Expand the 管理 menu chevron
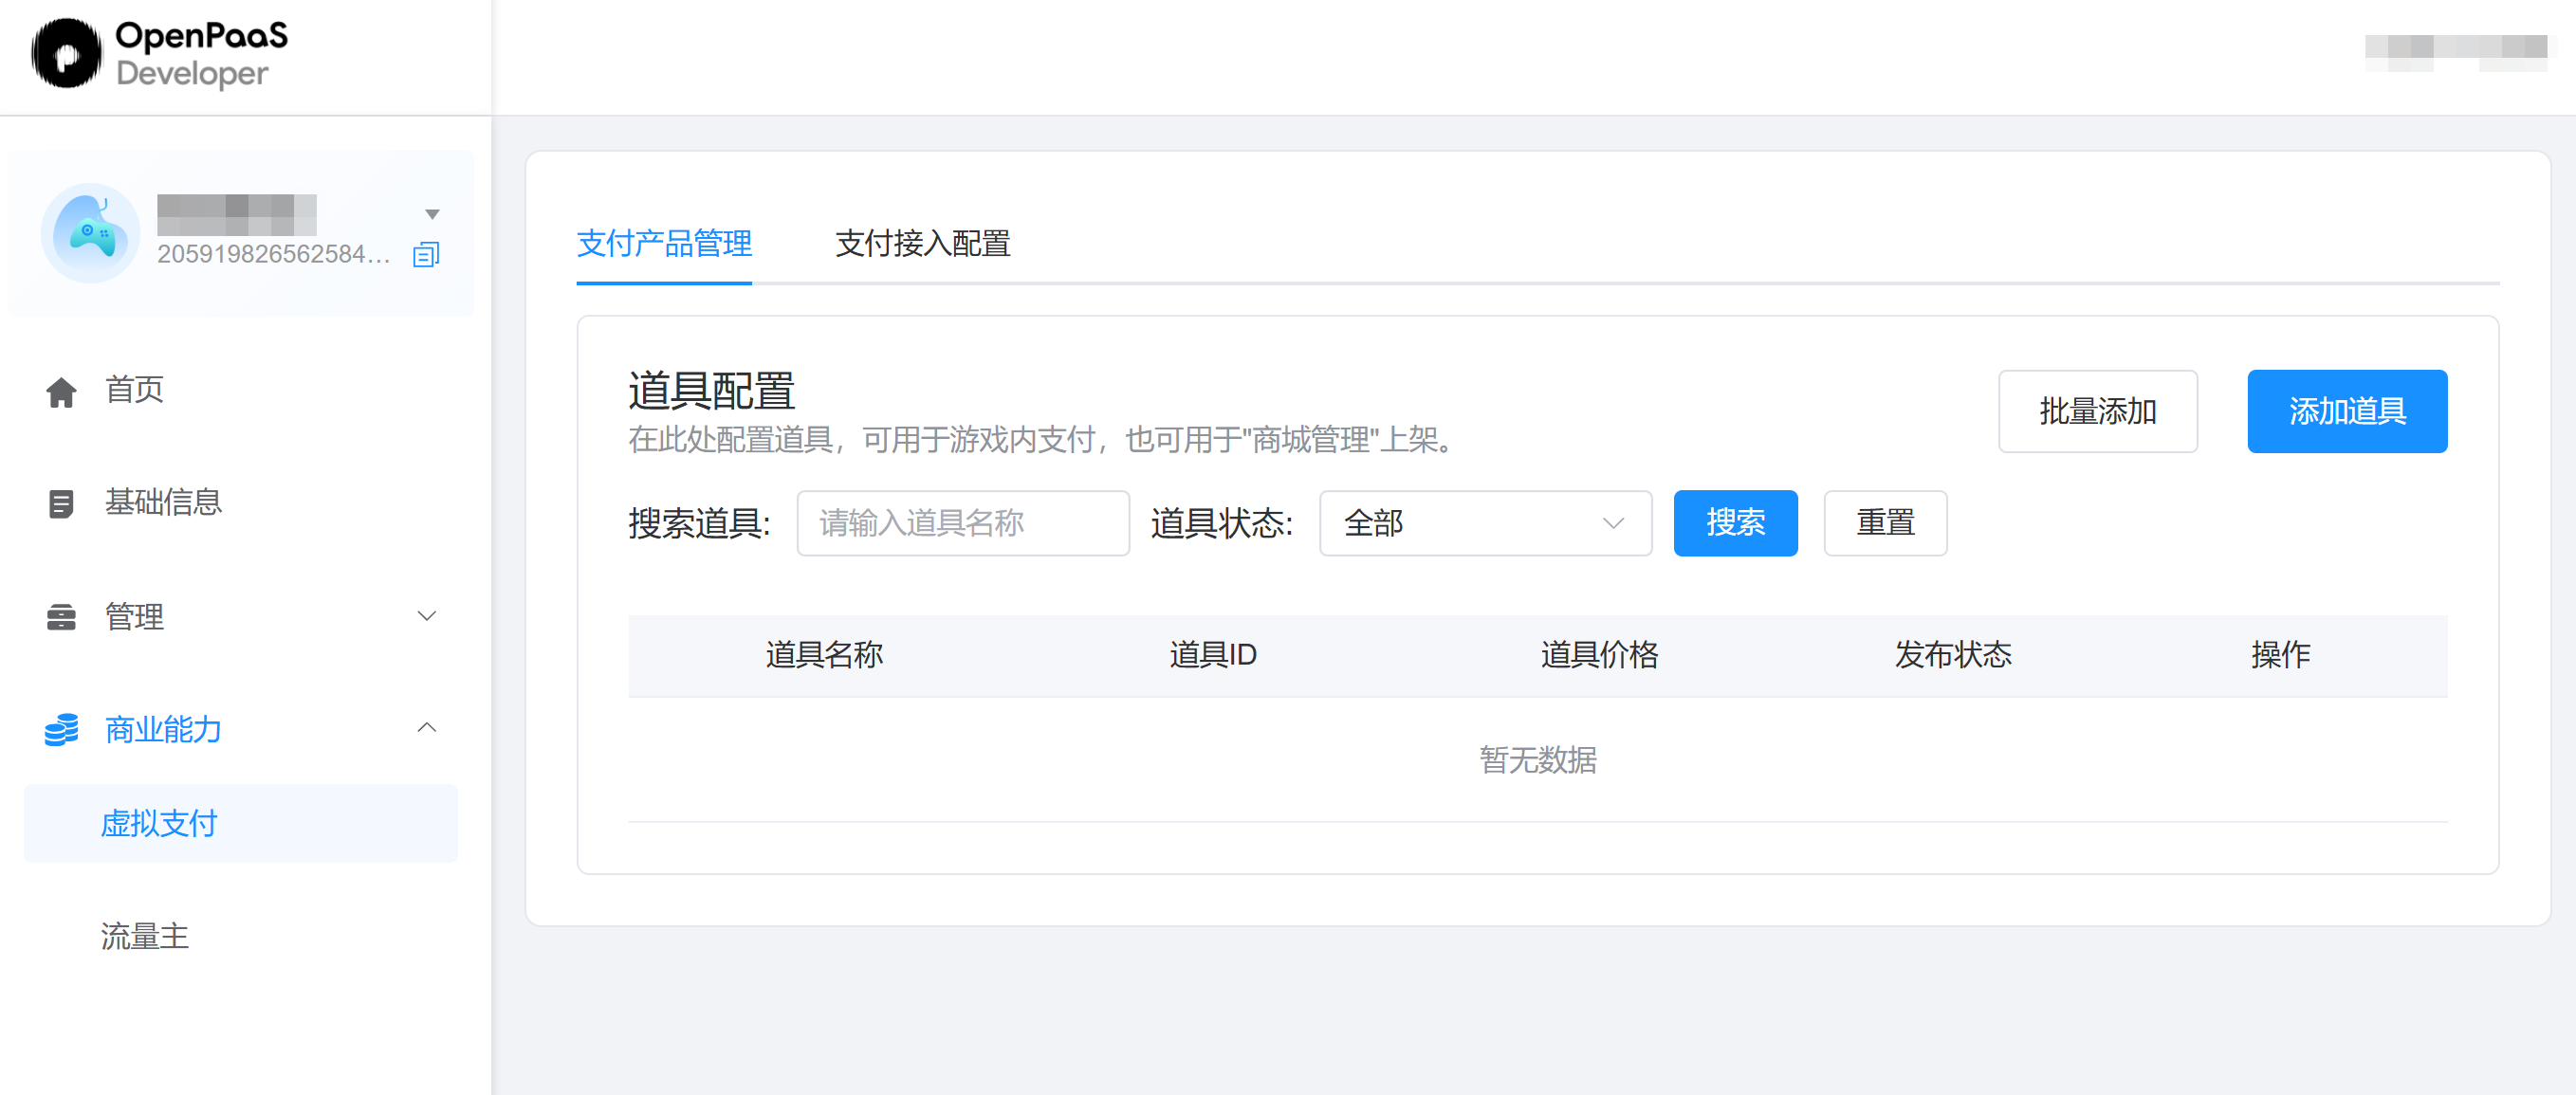This screenshot has height=1095, width=2576. (x=427, y=616)
